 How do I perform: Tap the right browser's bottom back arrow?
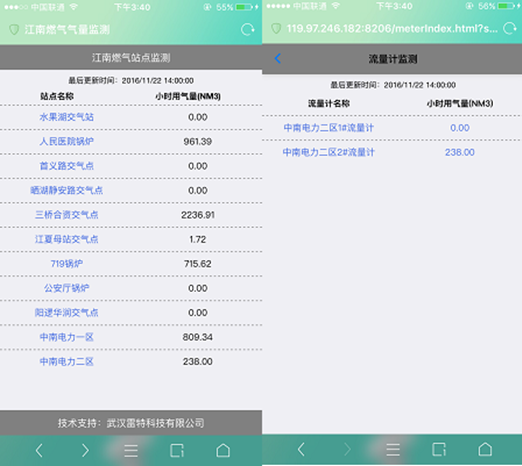[301, 449]
